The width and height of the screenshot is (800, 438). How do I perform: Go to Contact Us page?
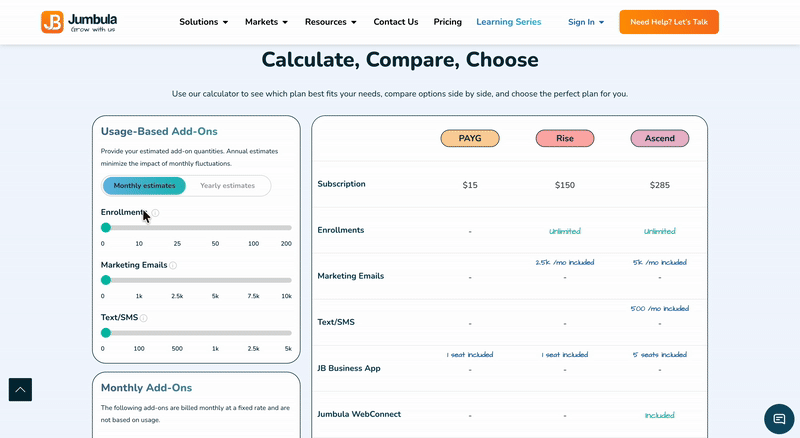pyautogui.click(x=396, y=22)
